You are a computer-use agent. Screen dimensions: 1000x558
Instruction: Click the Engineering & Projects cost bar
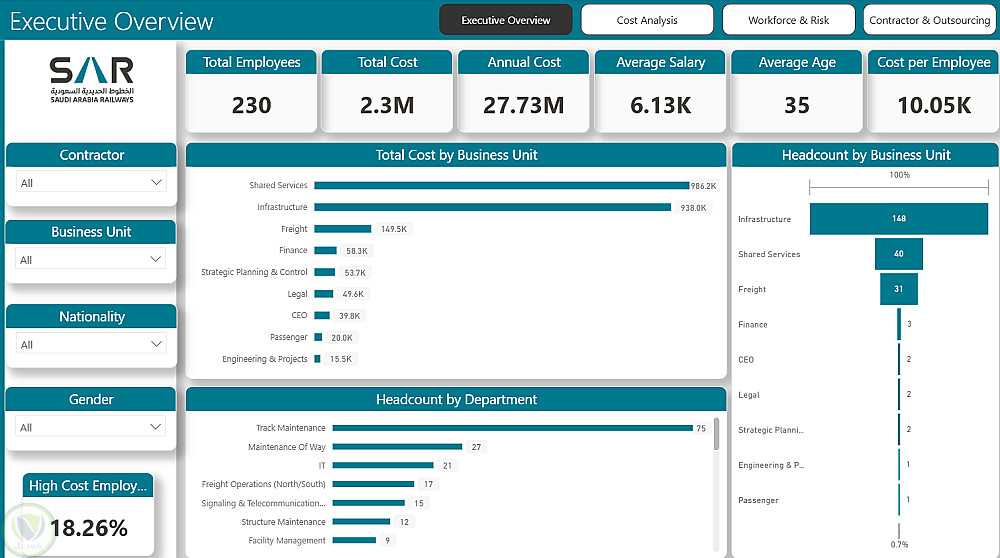(x=317, y=359)
